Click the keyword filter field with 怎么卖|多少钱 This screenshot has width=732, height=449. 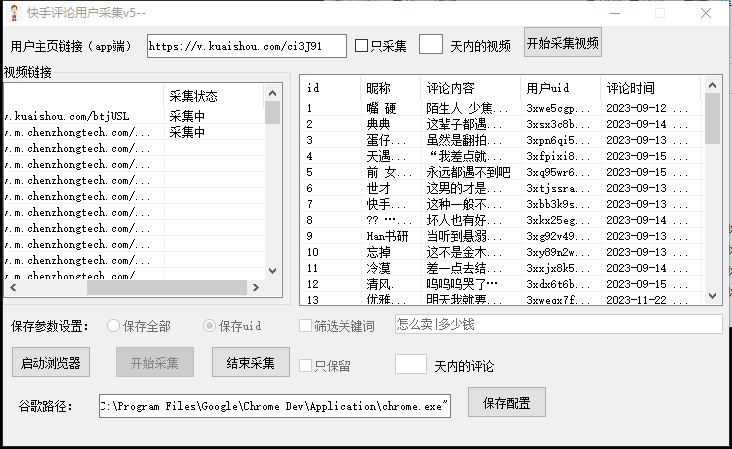click(557, 324)
